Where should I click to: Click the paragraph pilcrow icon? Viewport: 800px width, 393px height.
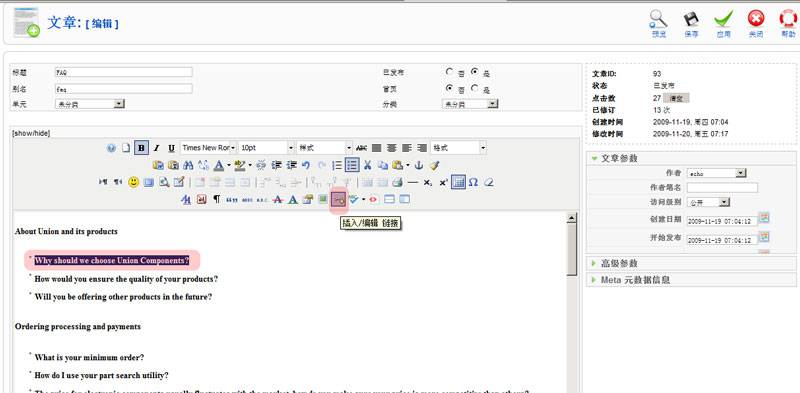217,199
